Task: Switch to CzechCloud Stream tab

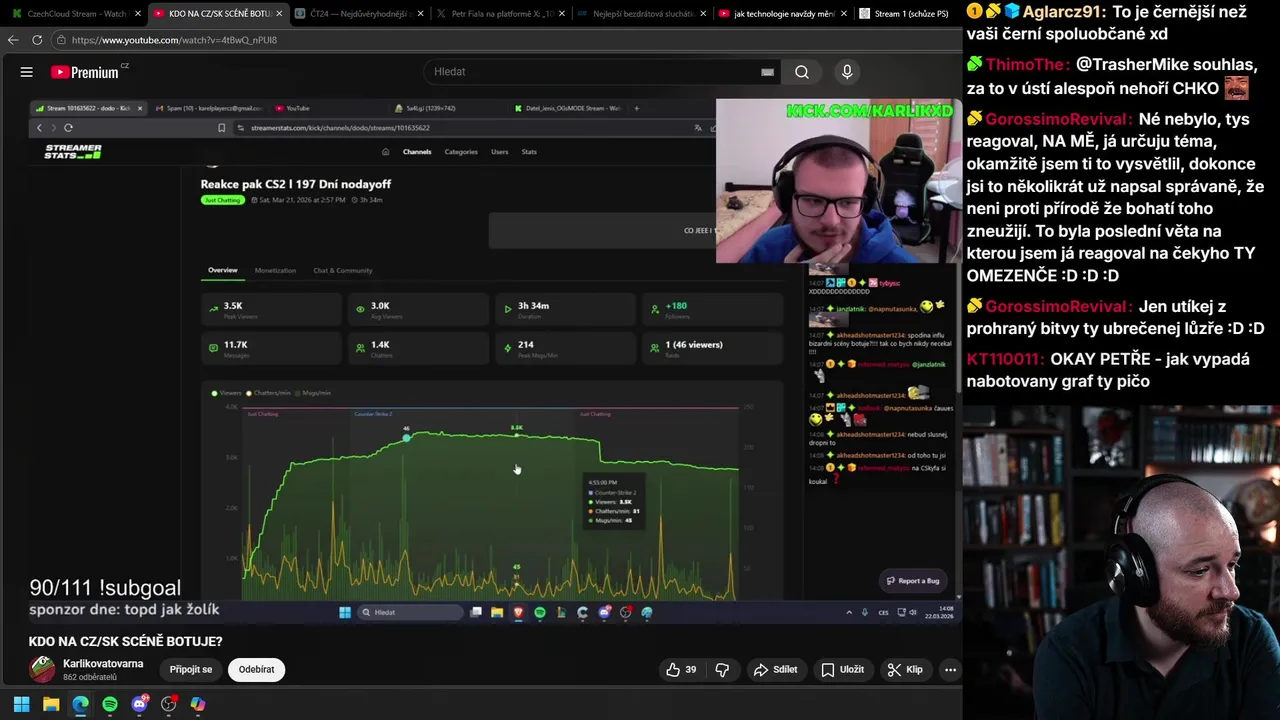Action: [x=75, y=14]
